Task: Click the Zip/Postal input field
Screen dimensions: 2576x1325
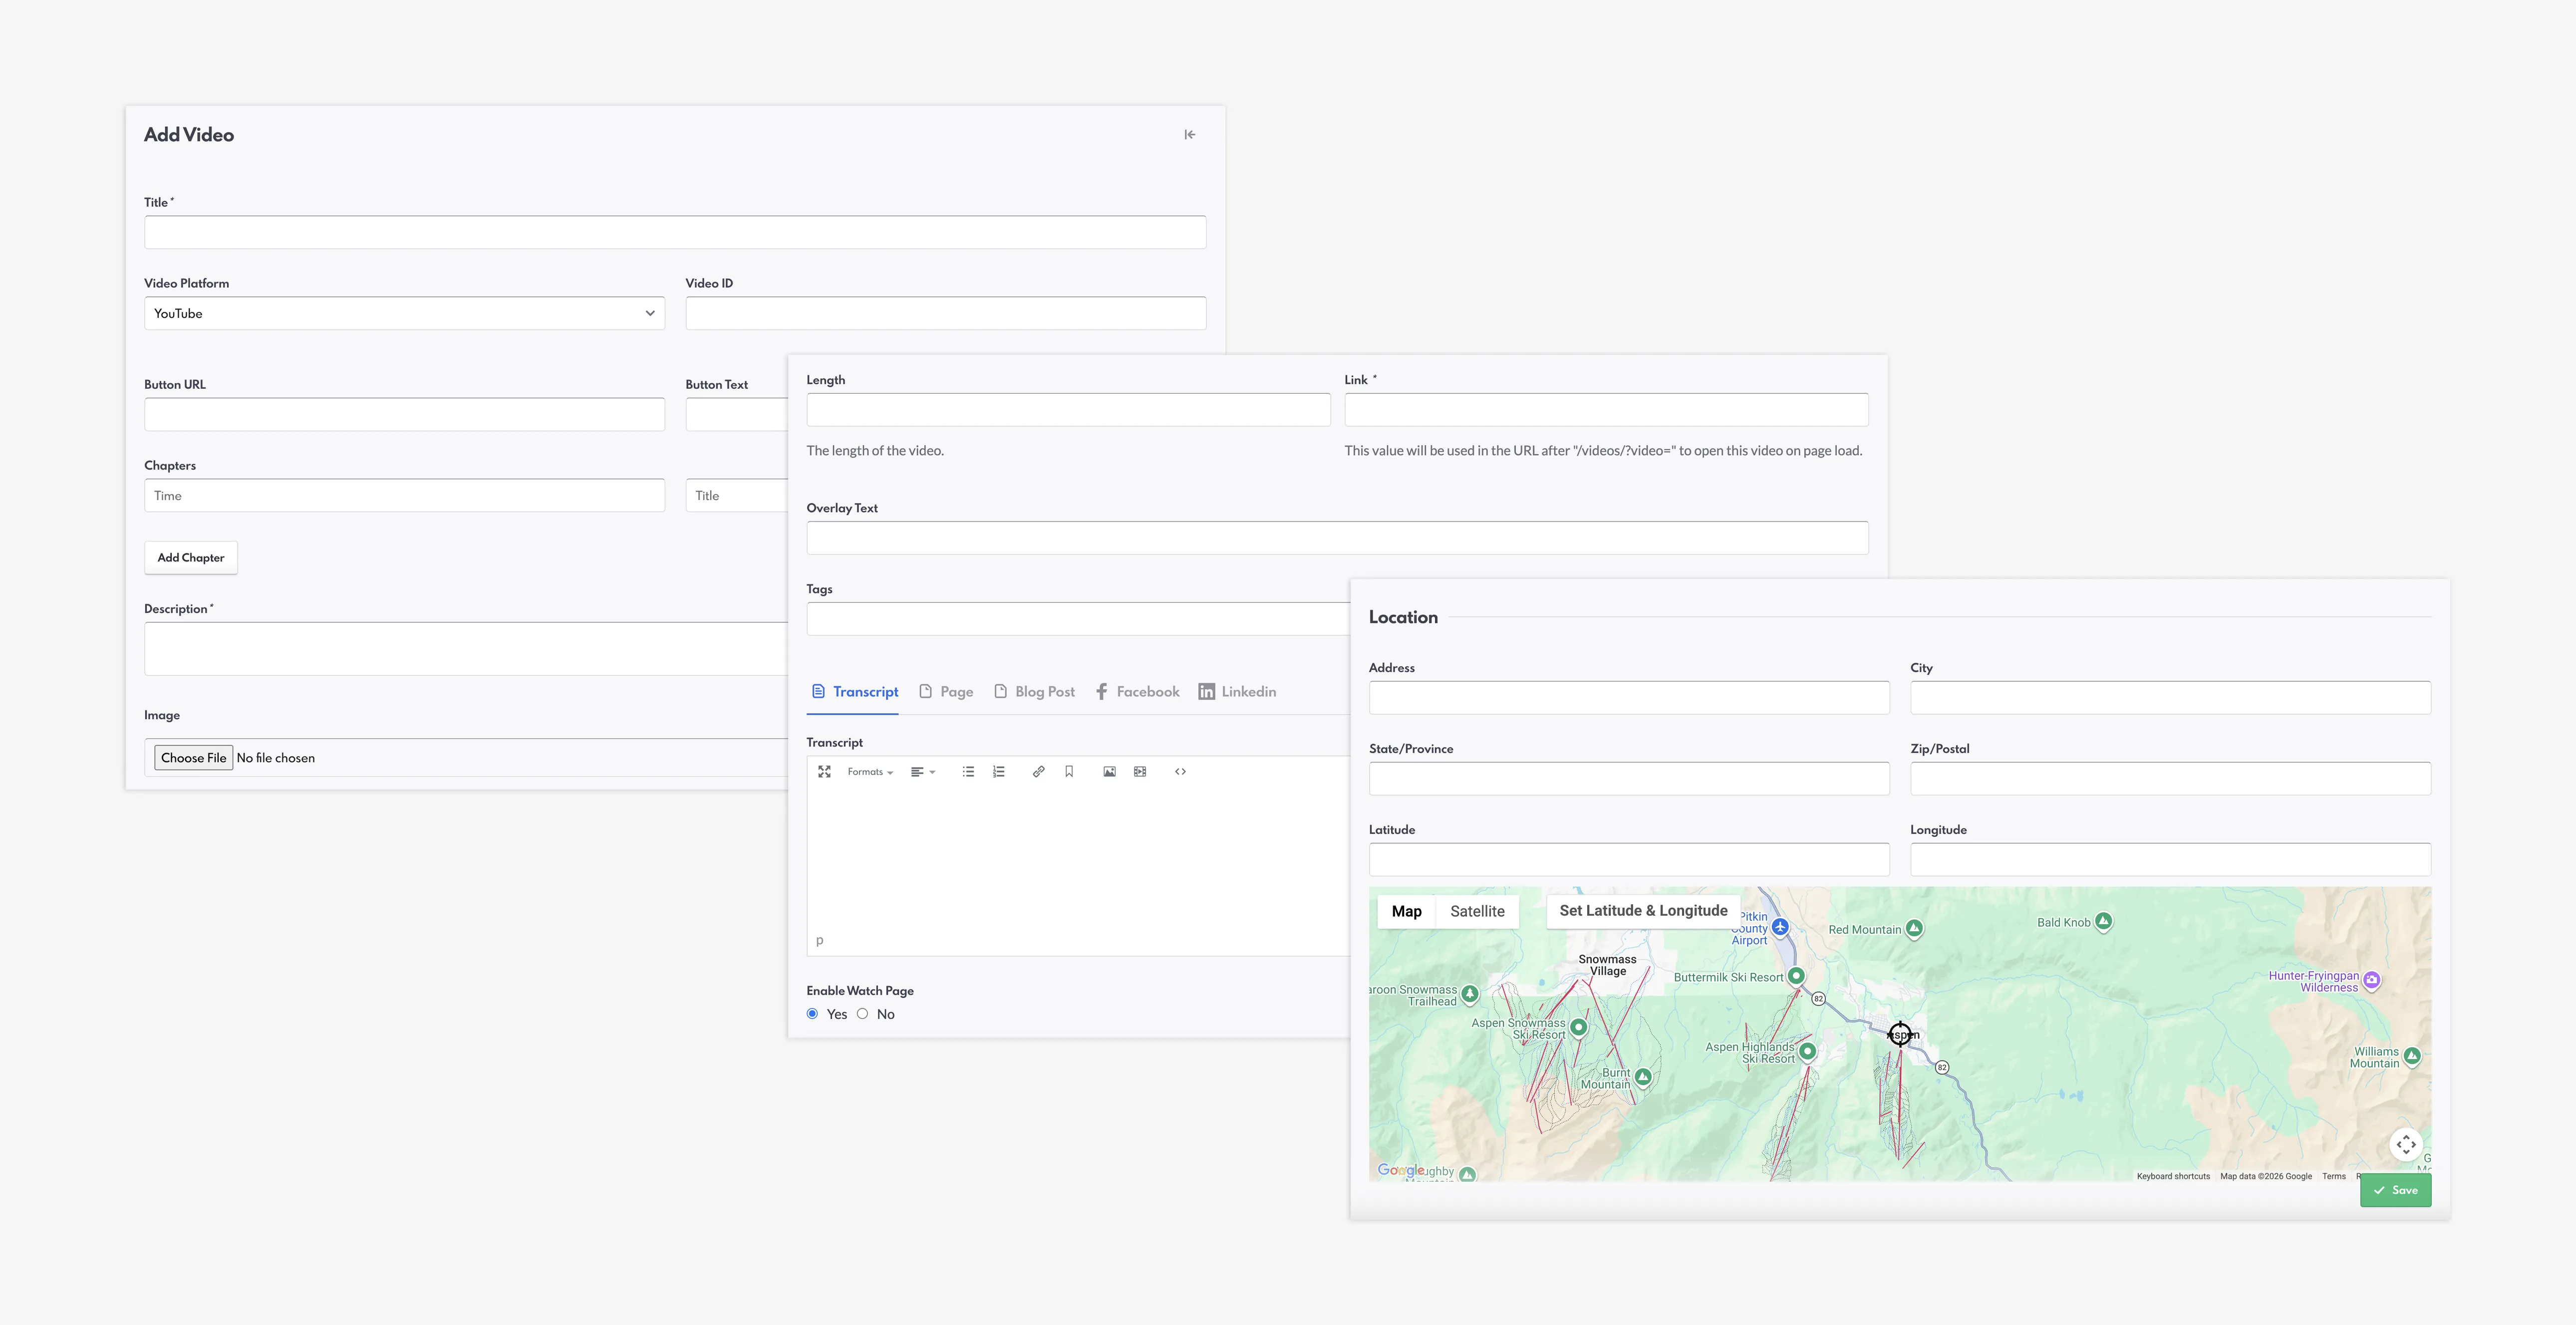Action: (2170, 779)
